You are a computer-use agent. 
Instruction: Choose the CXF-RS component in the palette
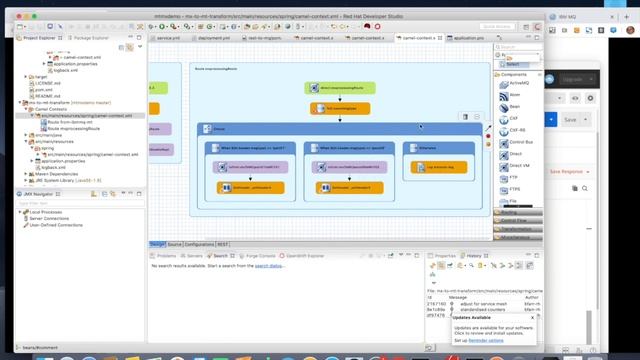(x=513, y=131)
